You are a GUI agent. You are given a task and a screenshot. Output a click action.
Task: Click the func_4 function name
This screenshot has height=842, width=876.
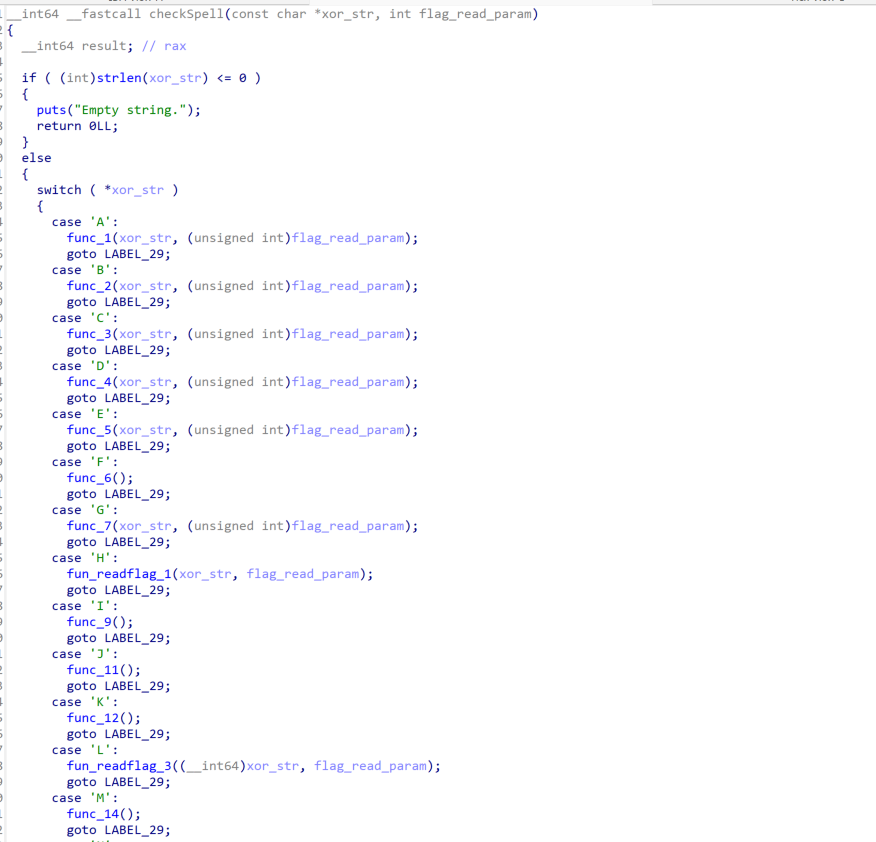click(x=90, y=382)
